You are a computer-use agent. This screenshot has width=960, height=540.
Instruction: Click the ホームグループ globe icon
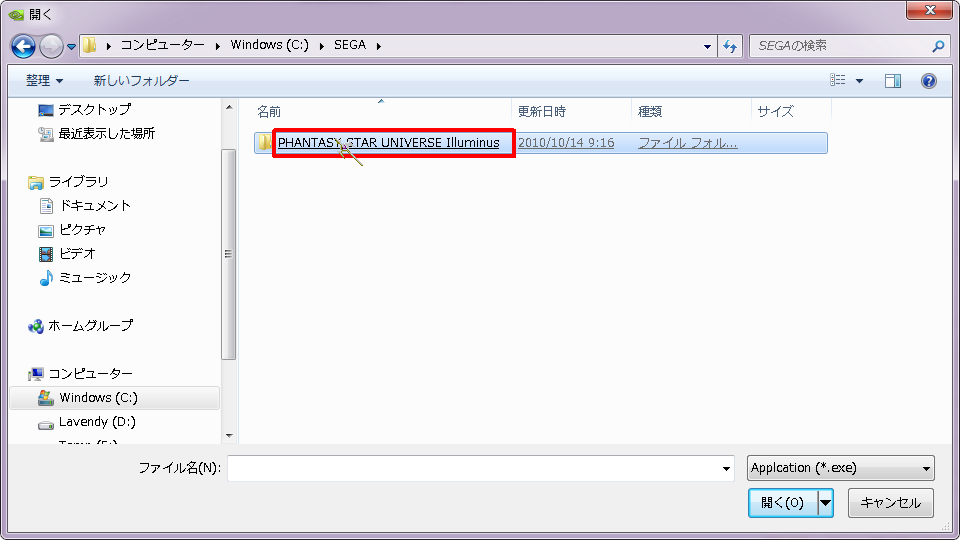[x=36, y=326]
